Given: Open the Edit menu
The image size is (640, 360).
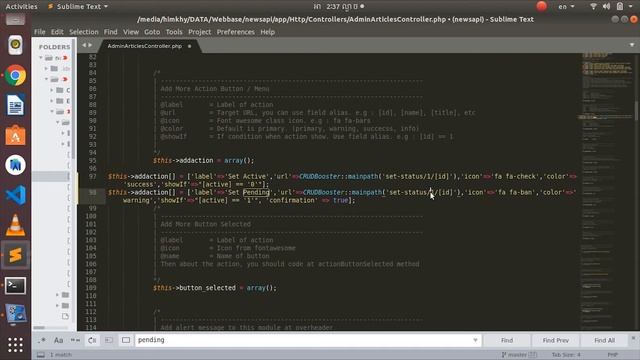Looking at the screenshot, I should click(x=57, y=32).
